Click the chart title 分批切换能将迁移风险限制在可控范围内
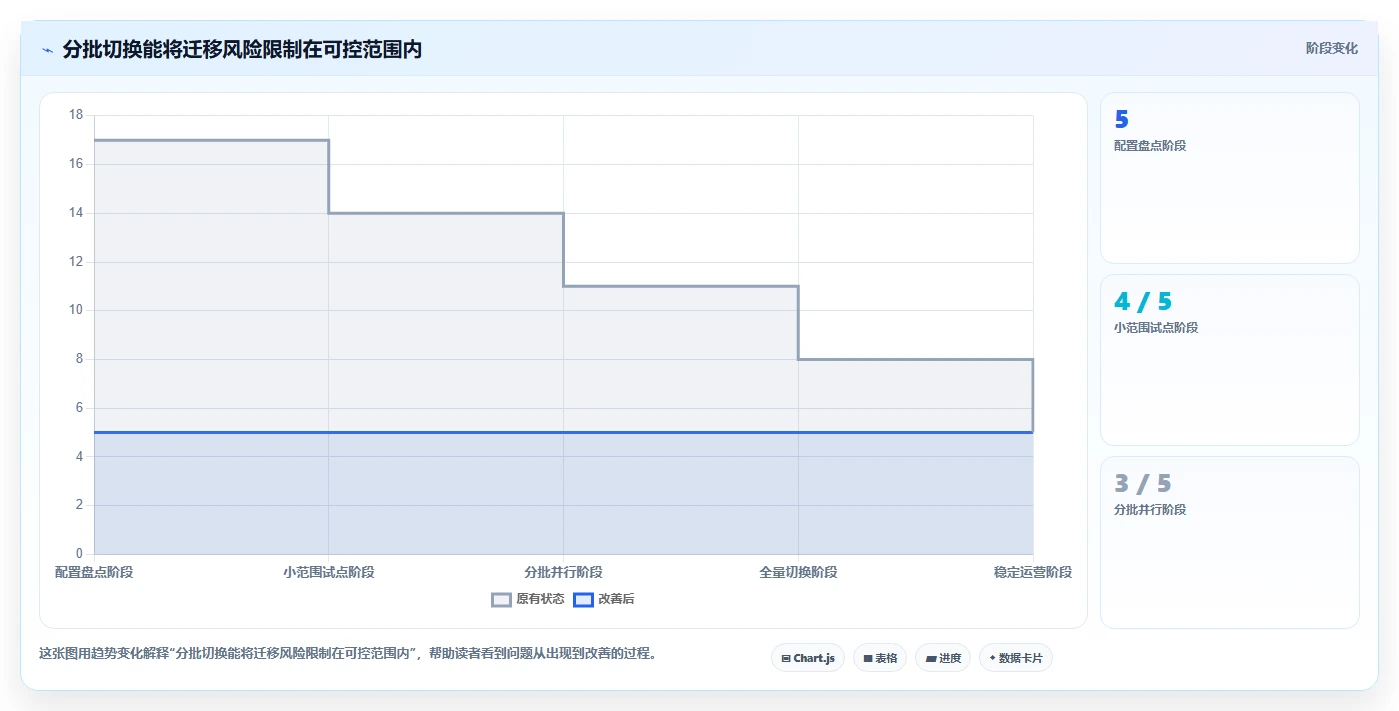 click(242, 49)
